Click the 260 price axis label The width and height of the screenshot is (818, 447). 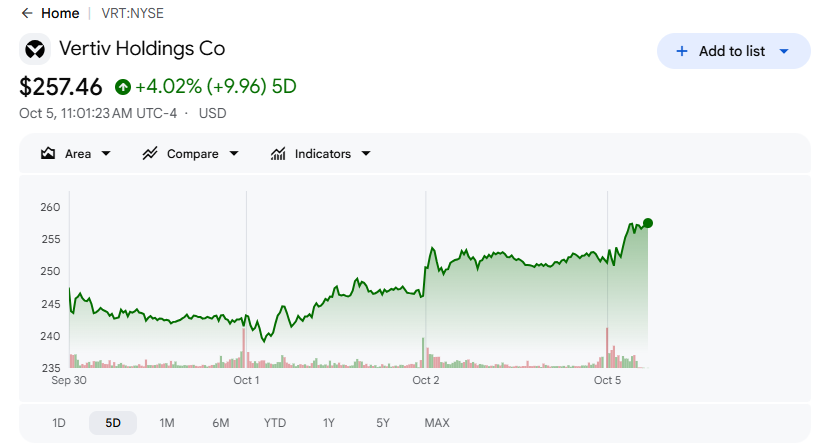coord(50,207)
